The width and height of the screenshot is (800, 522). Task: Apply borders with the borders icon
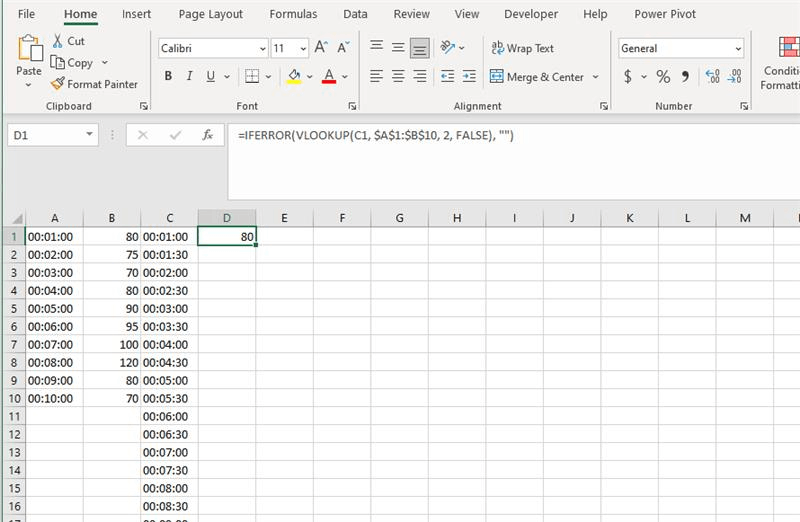252,77
